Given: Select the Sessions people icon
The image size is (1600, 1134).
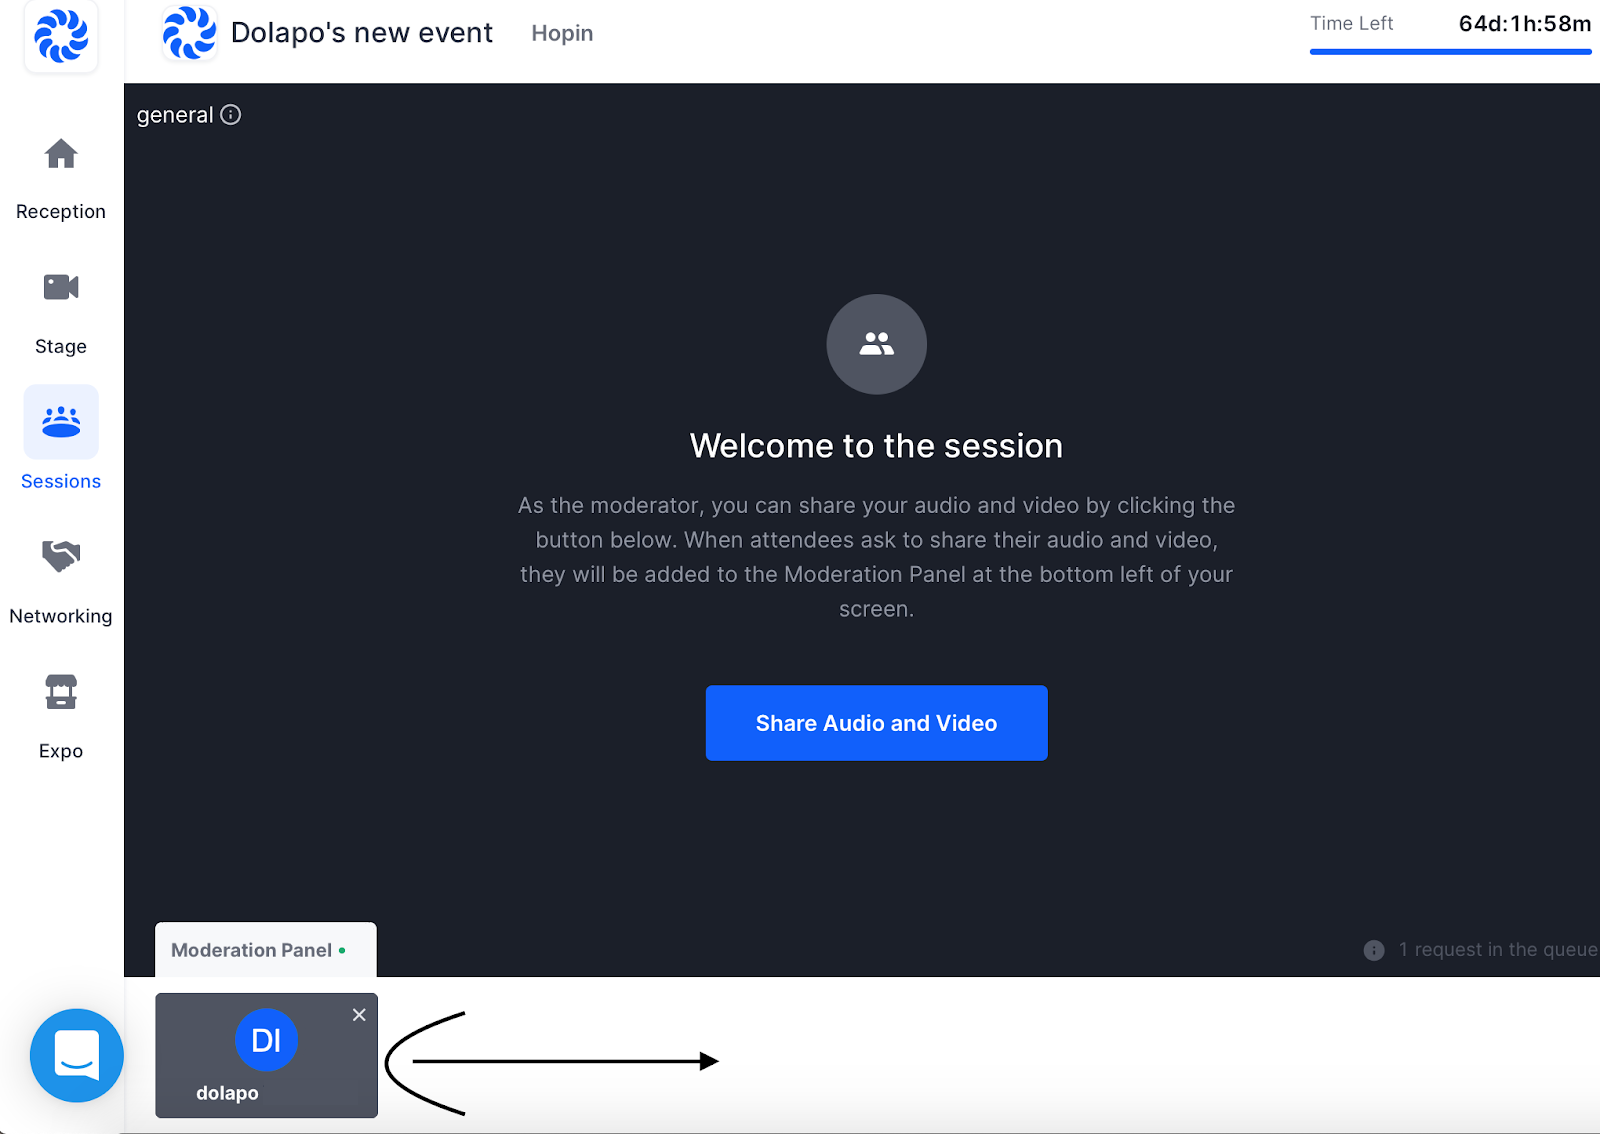Looking at the screenshot, I should 61,422.
